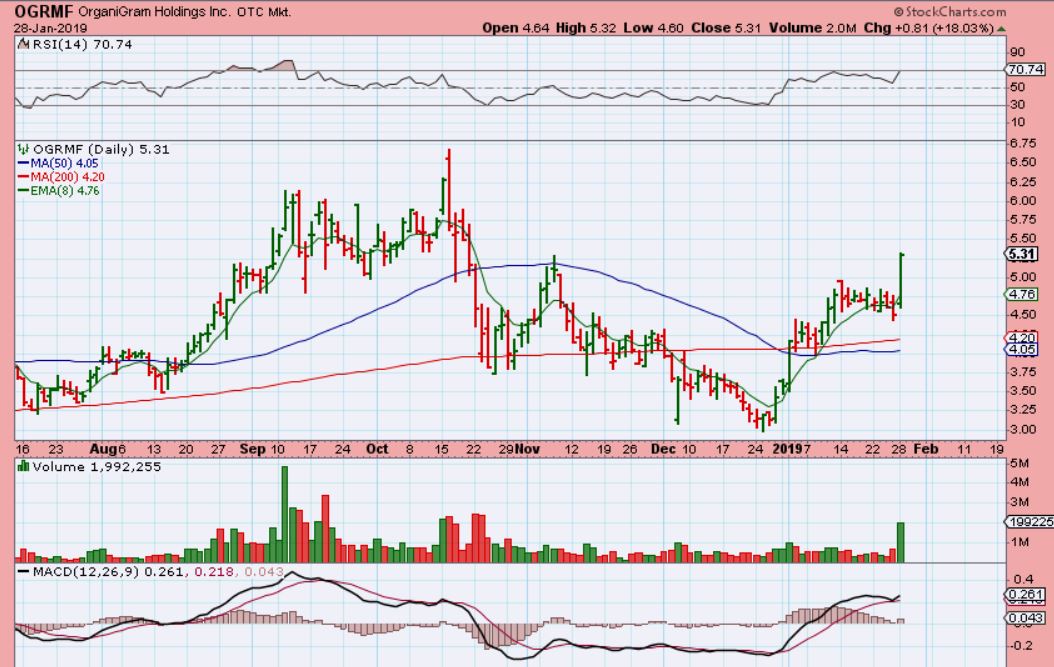Click the Volume 2.0M value in header
Screen dimensions: 1054x667
tap(813, 28)
